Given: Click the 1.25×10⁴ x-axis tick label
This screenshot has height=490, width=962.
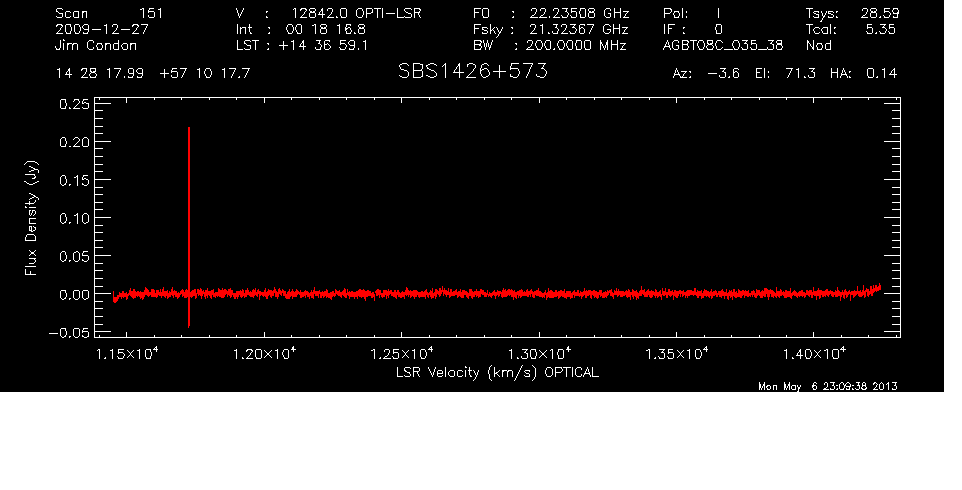Looking at the screenshot, I should (402, 354).
